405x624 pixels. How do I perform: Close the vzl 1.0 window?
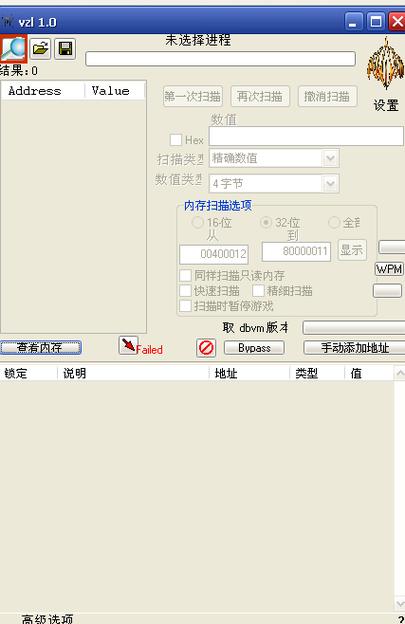(x=397, y=21)
